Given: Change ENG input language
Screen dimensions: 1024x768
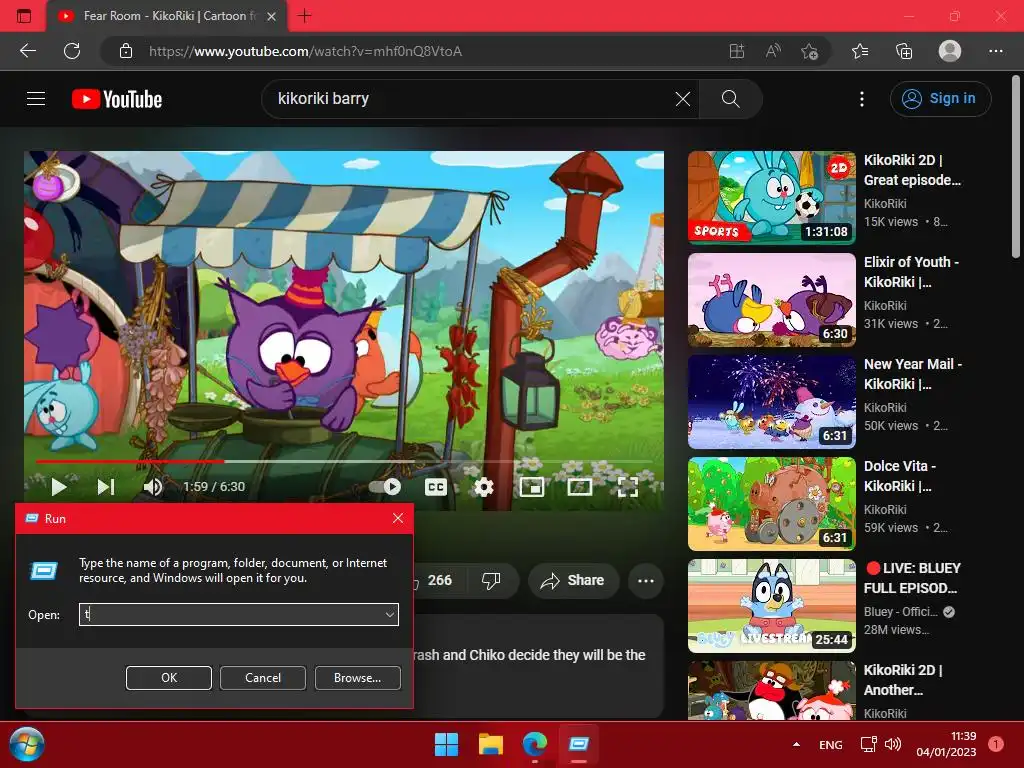Looking at the screenshot, I should 831,745.
